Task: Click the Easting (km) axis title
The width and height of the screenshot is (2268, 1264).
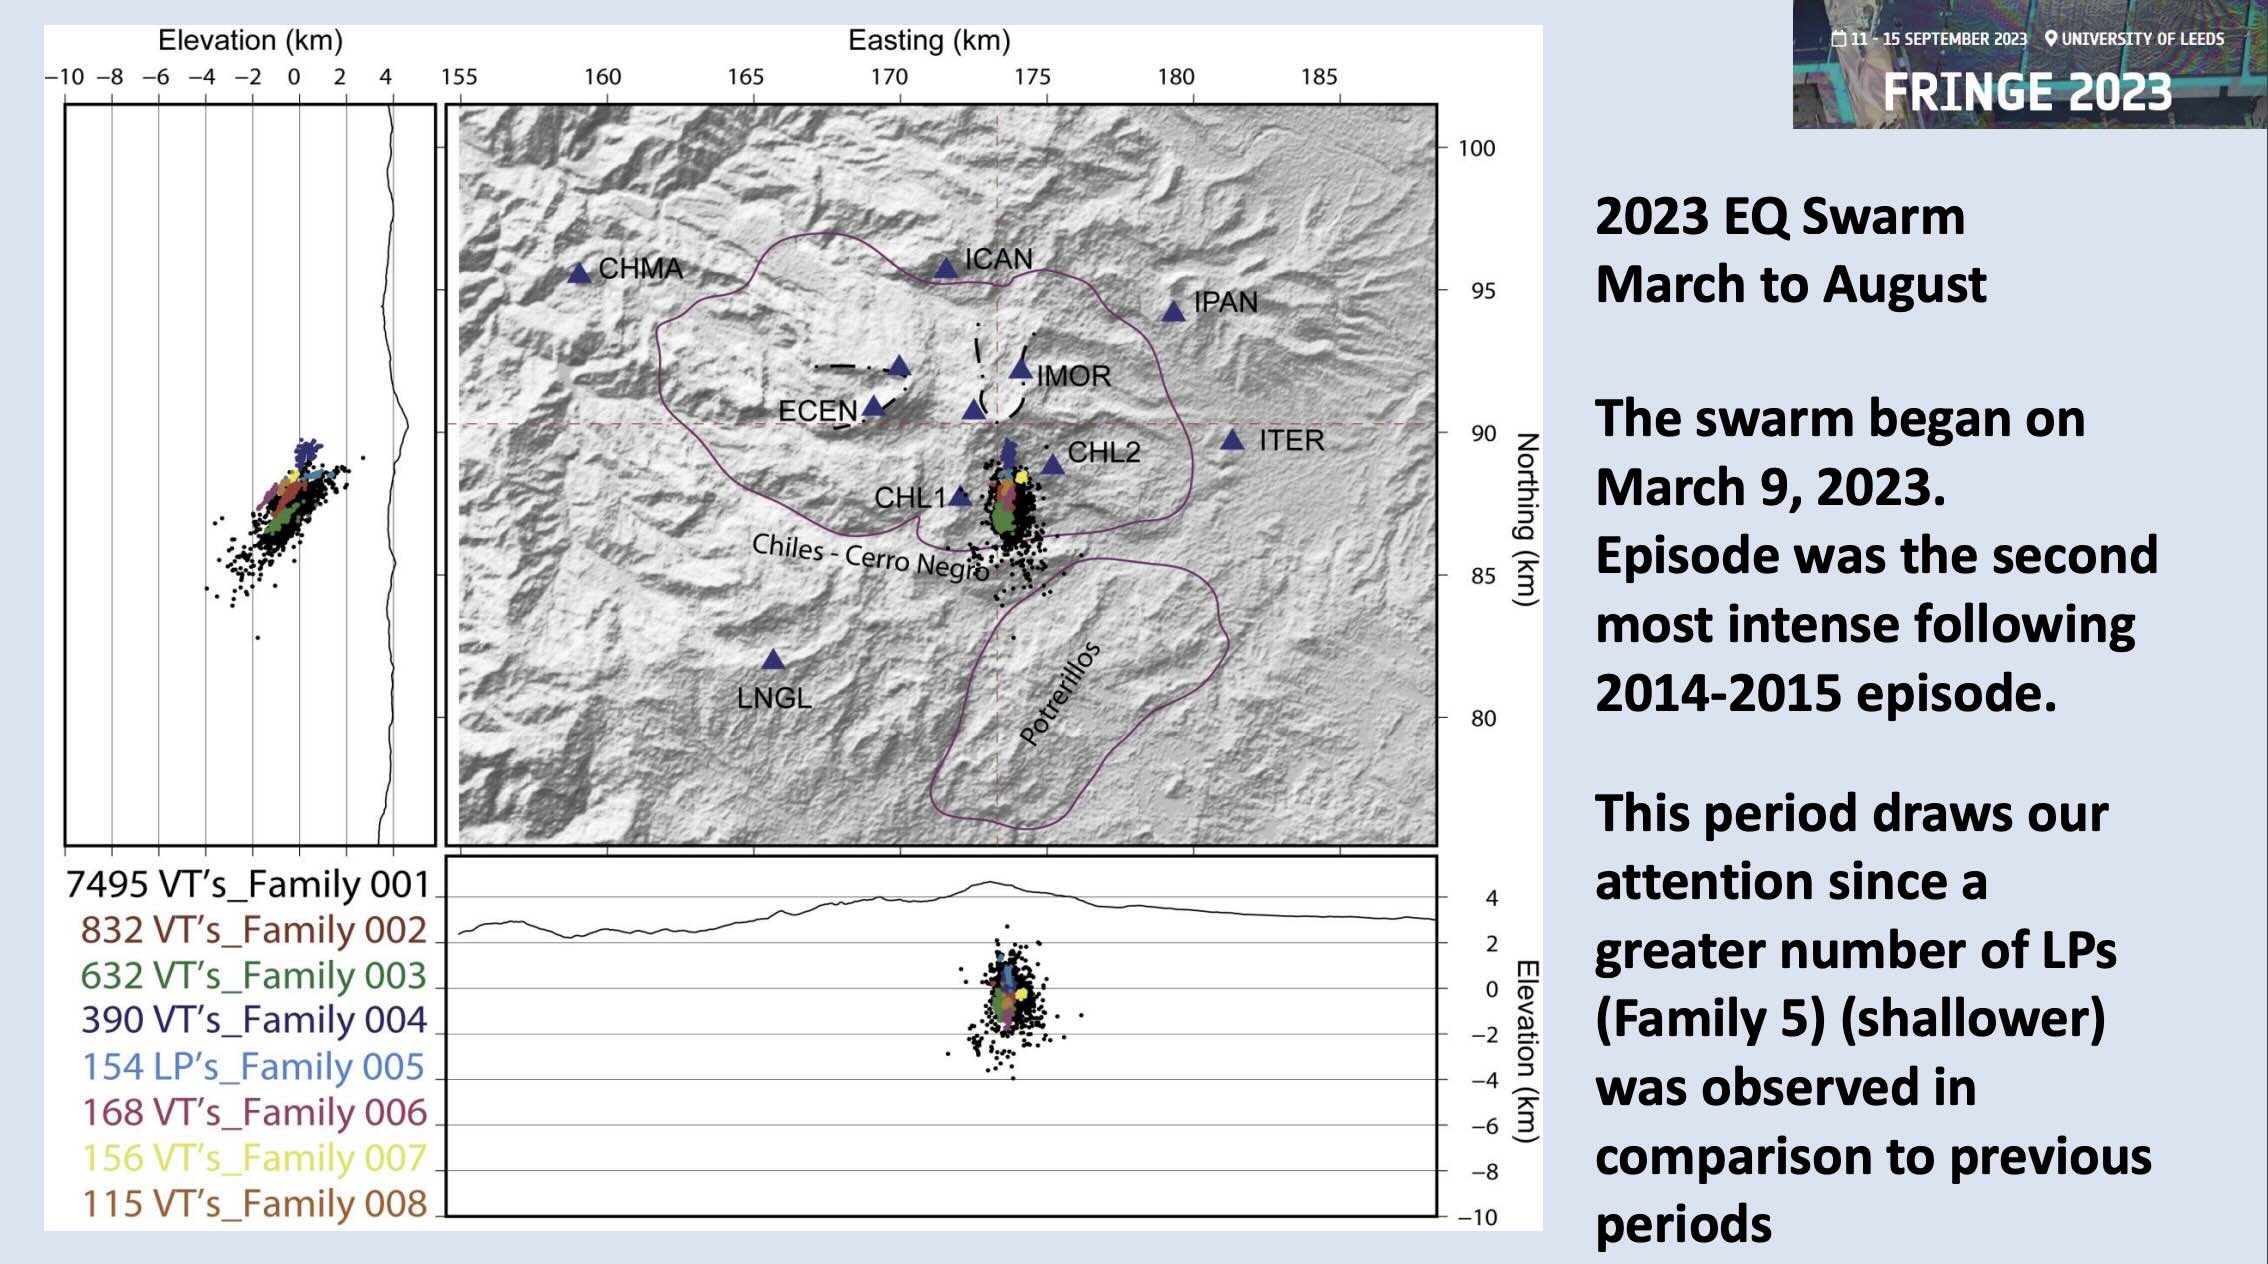Action: (929, 41)
